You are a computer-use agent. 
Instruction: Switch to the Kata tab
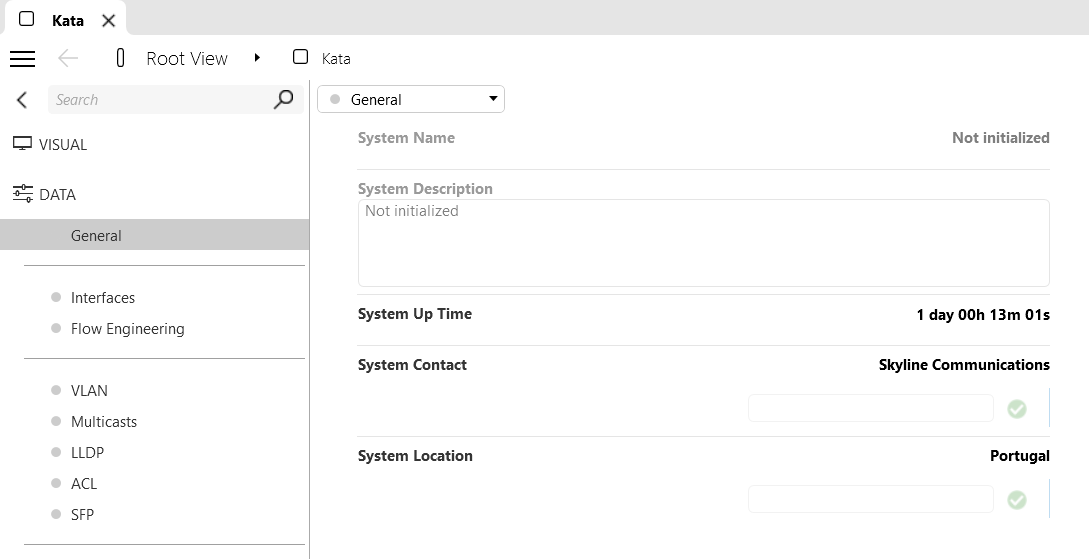pos(68,20)
